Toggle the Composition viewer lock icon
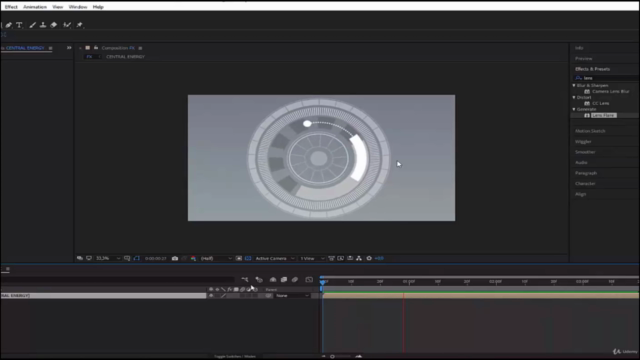This screenshot has height=360, width=640. pyautogui.click(x=96, y=48)
